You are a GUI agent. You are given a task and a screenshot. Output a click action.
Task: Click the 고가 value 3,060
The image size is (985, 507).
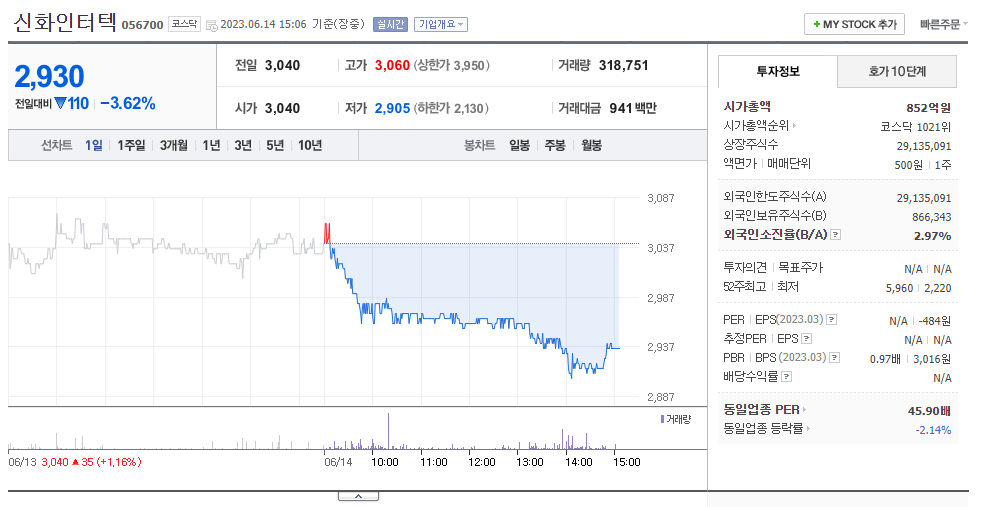coord(392,65)
